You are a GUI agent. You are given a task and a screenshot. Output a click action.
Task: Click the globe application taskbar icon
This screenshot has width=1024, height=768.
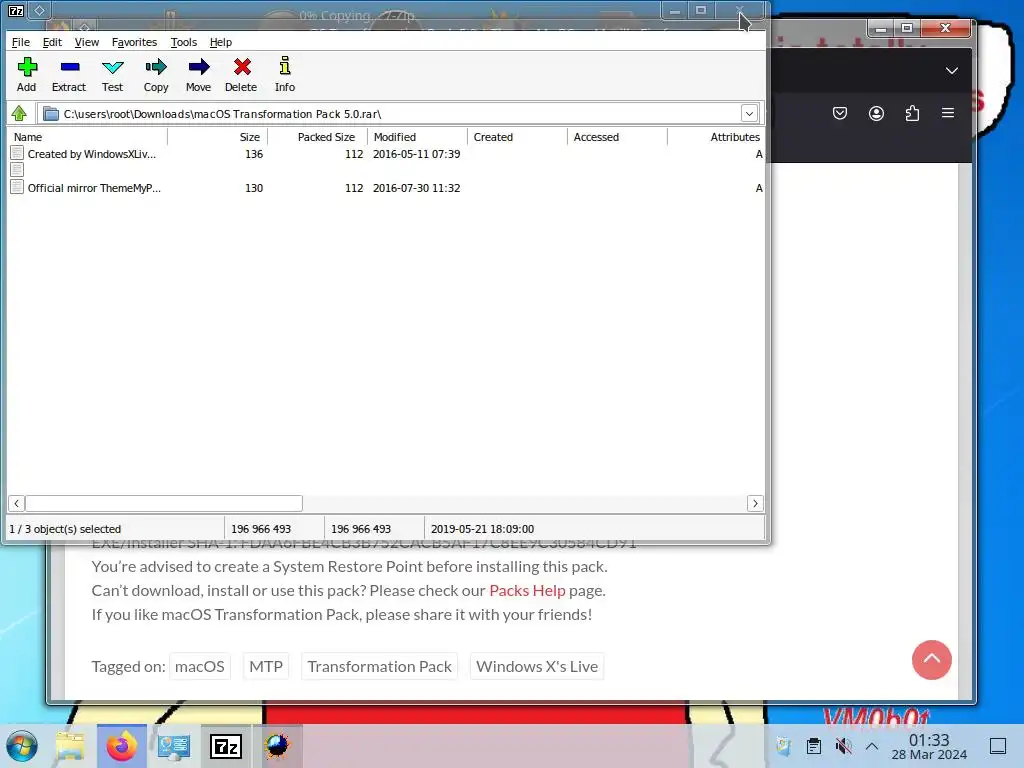click(x=278, y=746)
